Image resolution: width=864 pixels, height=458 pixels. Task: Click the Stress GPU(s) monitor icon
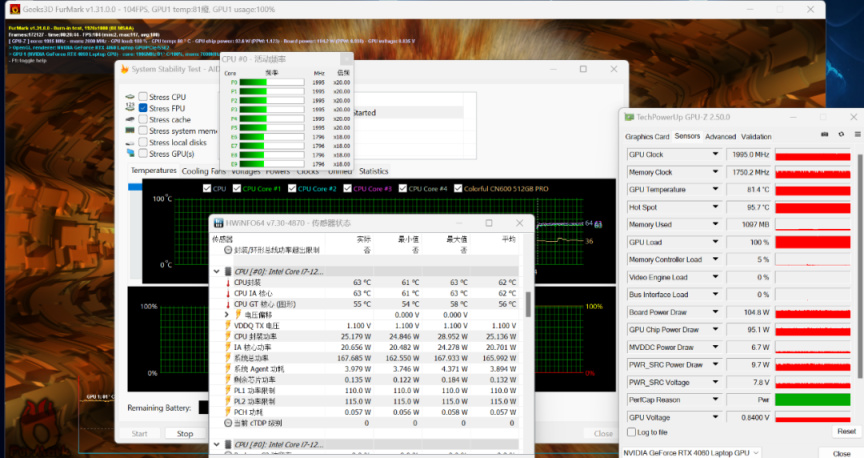click(130, 153)
